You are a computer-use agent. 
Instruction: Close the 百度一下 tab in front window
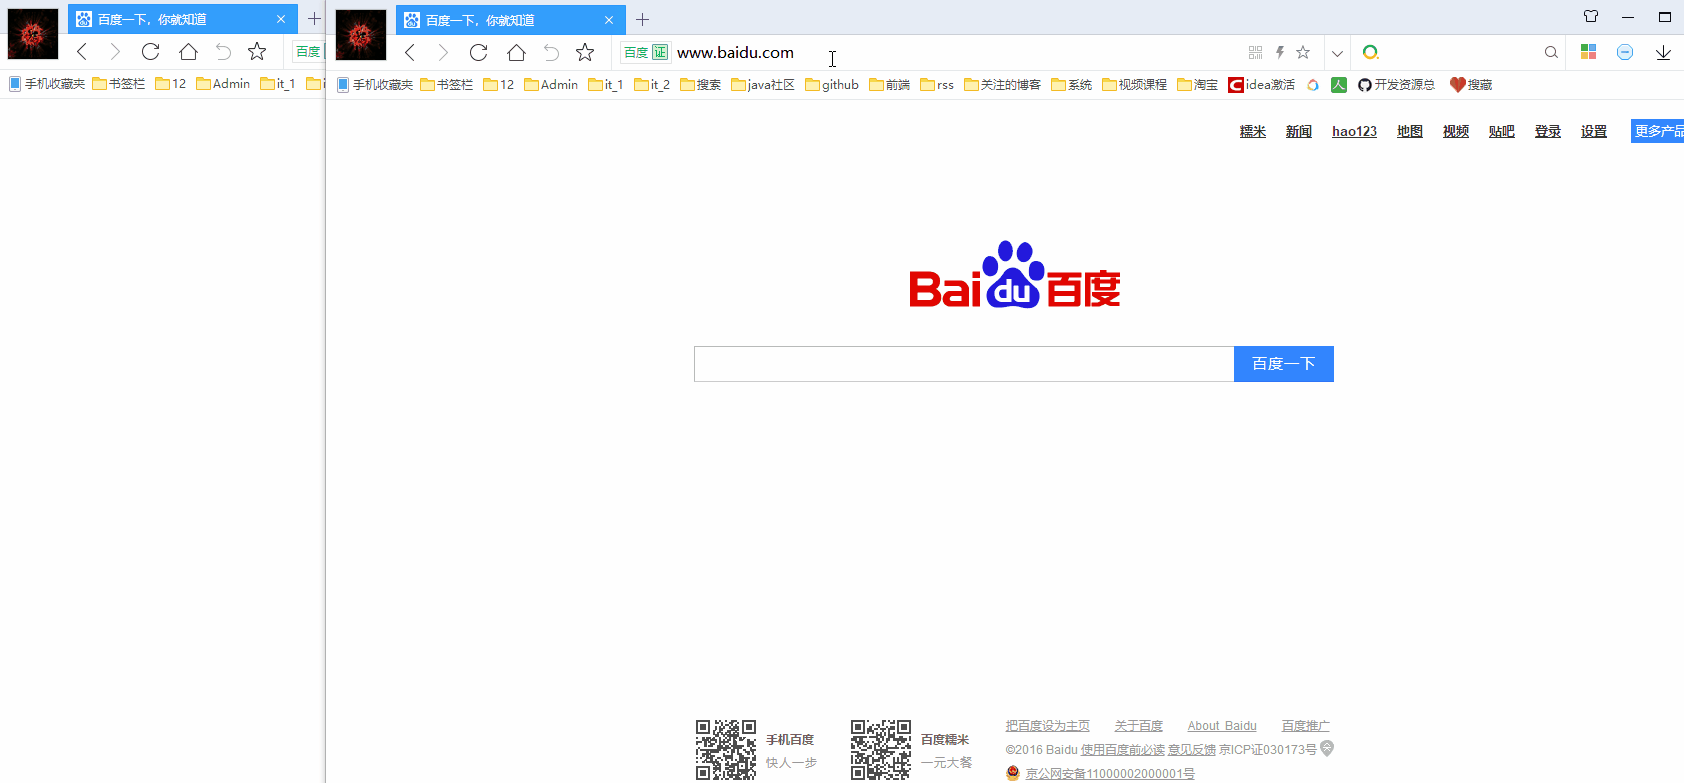pyautogui.click(x=609, y=20)
